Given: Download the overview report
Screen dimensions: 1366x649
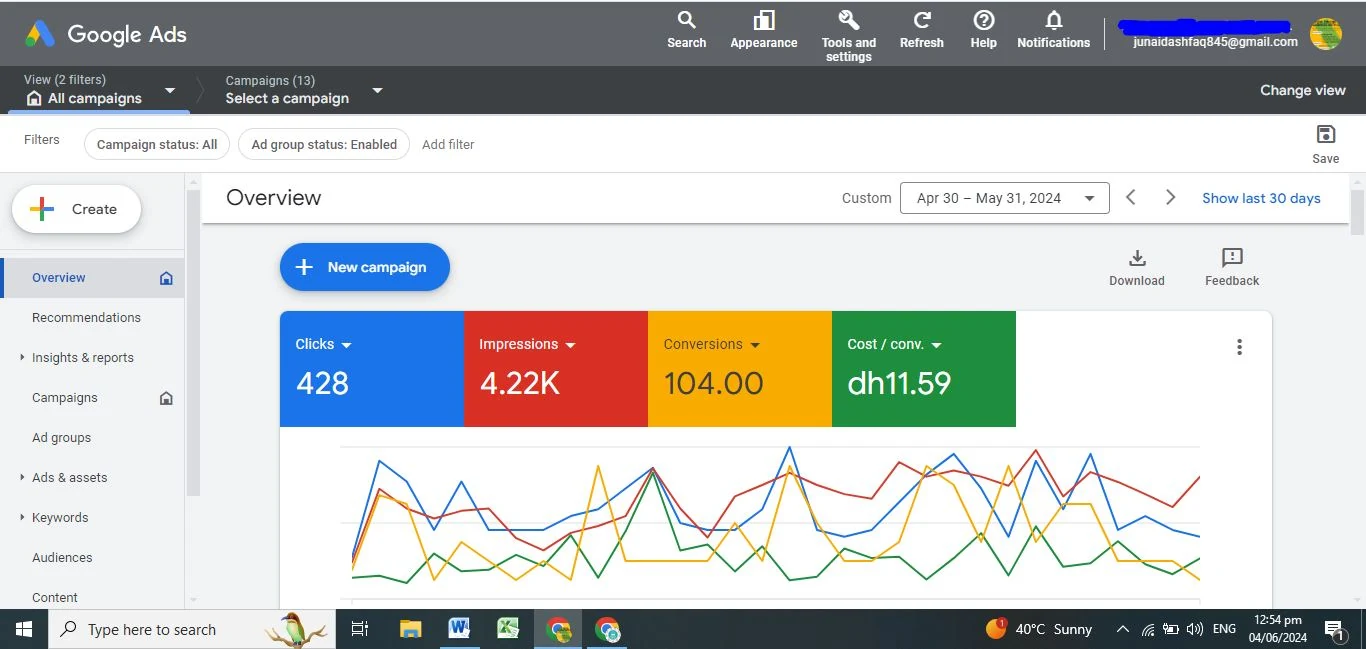Looking at the screenshot, I should (x=1137, y=267).
